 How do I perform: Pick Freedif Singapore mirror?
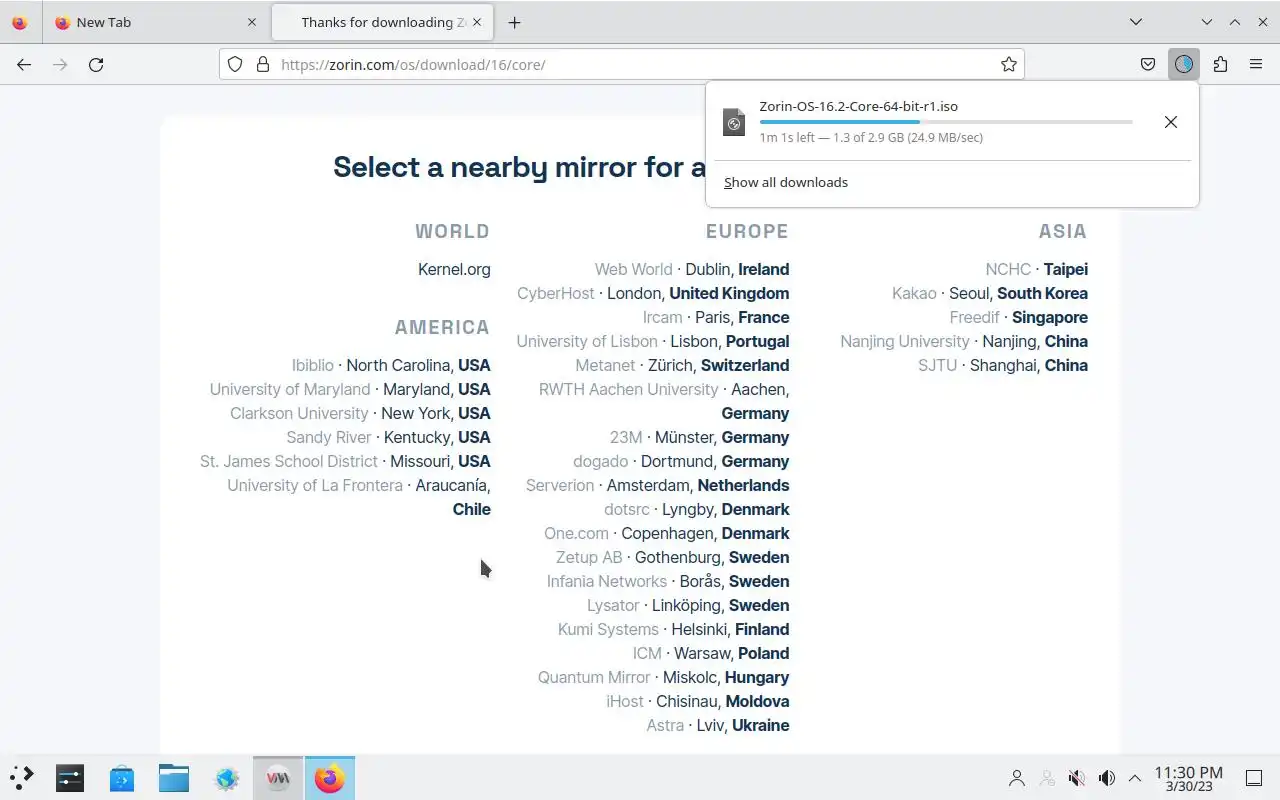coord(1019,317)
